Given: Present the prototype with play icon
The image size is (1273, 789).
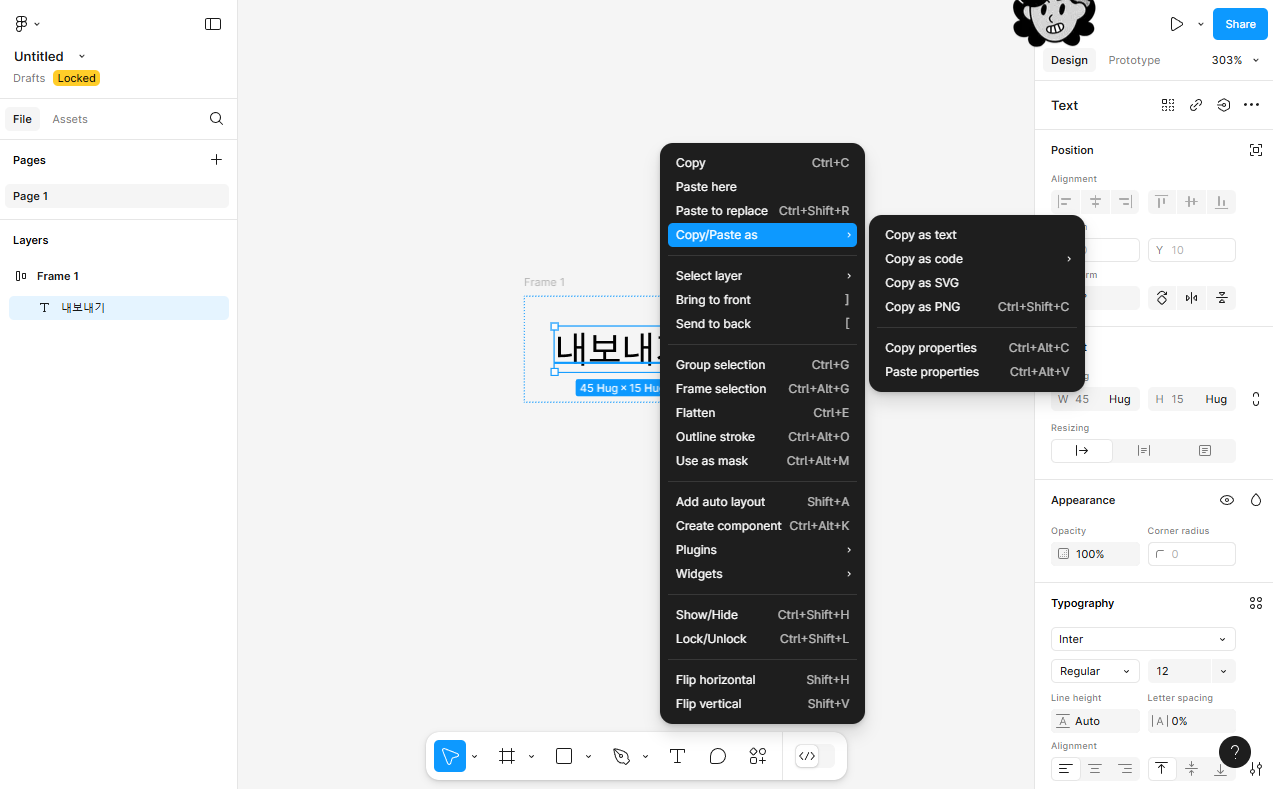Looking at the screenshot, I should tap(1177, 24).
